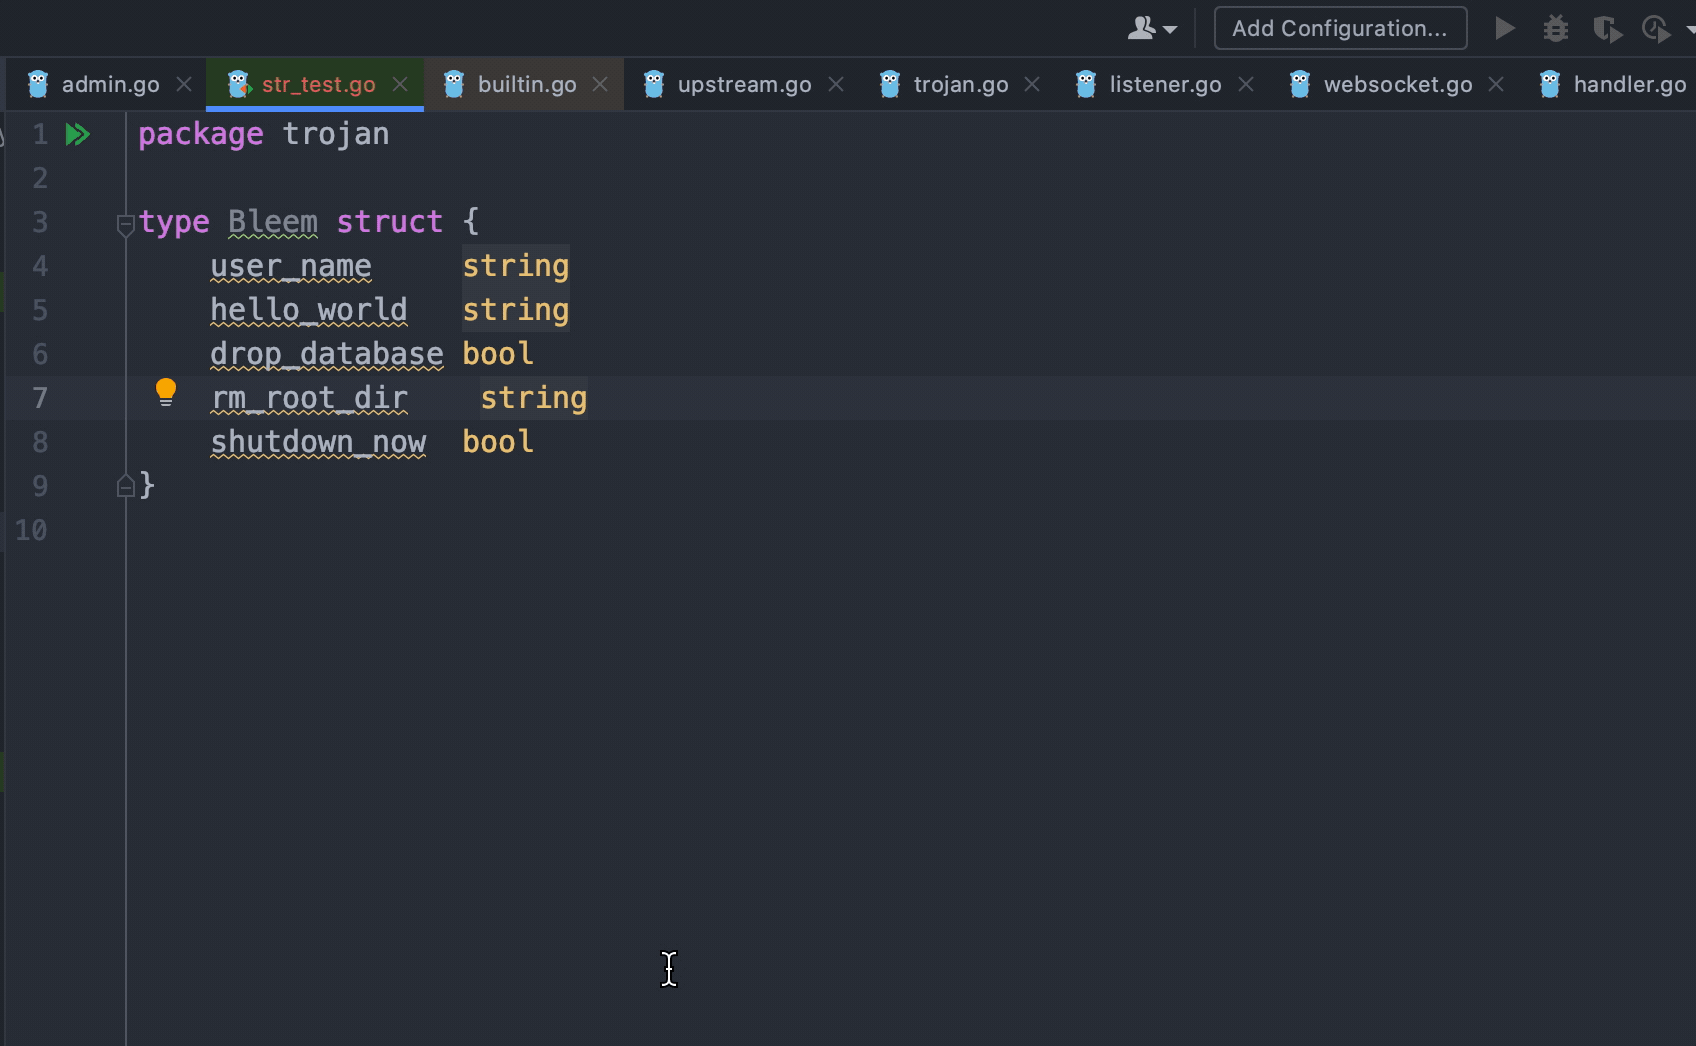Close the websocket.go tab
The height and width of the screenshot is (1046, 1696).
tap(1496, 85)
